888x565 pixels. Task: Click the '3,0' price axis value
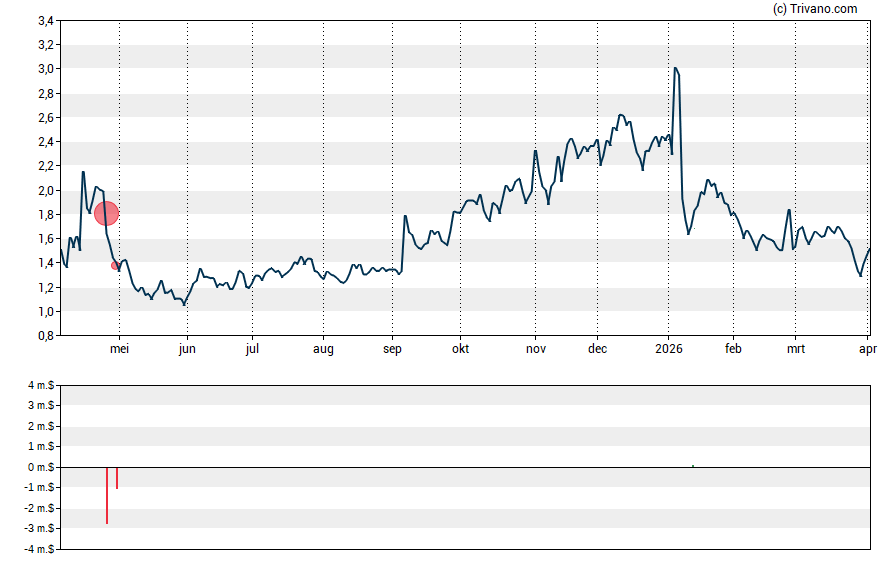(45, 69)
